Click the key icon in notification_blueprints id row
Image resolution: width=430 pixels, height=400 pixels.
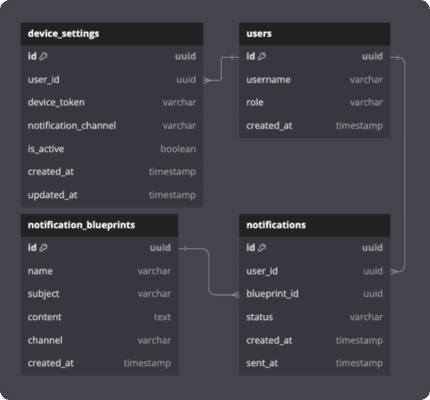(43, 248)
